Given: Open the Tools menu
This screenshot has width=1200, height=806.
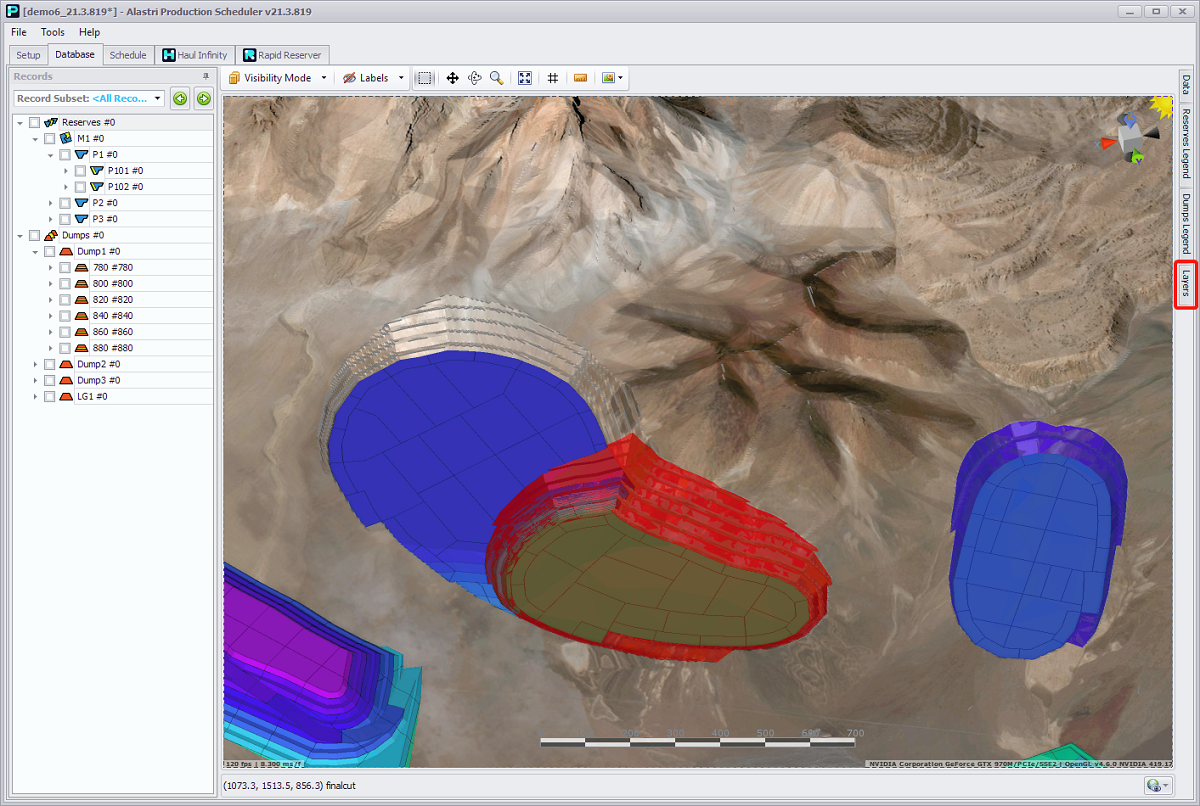Looking at the screenshot, I should [x=52, y=32].
